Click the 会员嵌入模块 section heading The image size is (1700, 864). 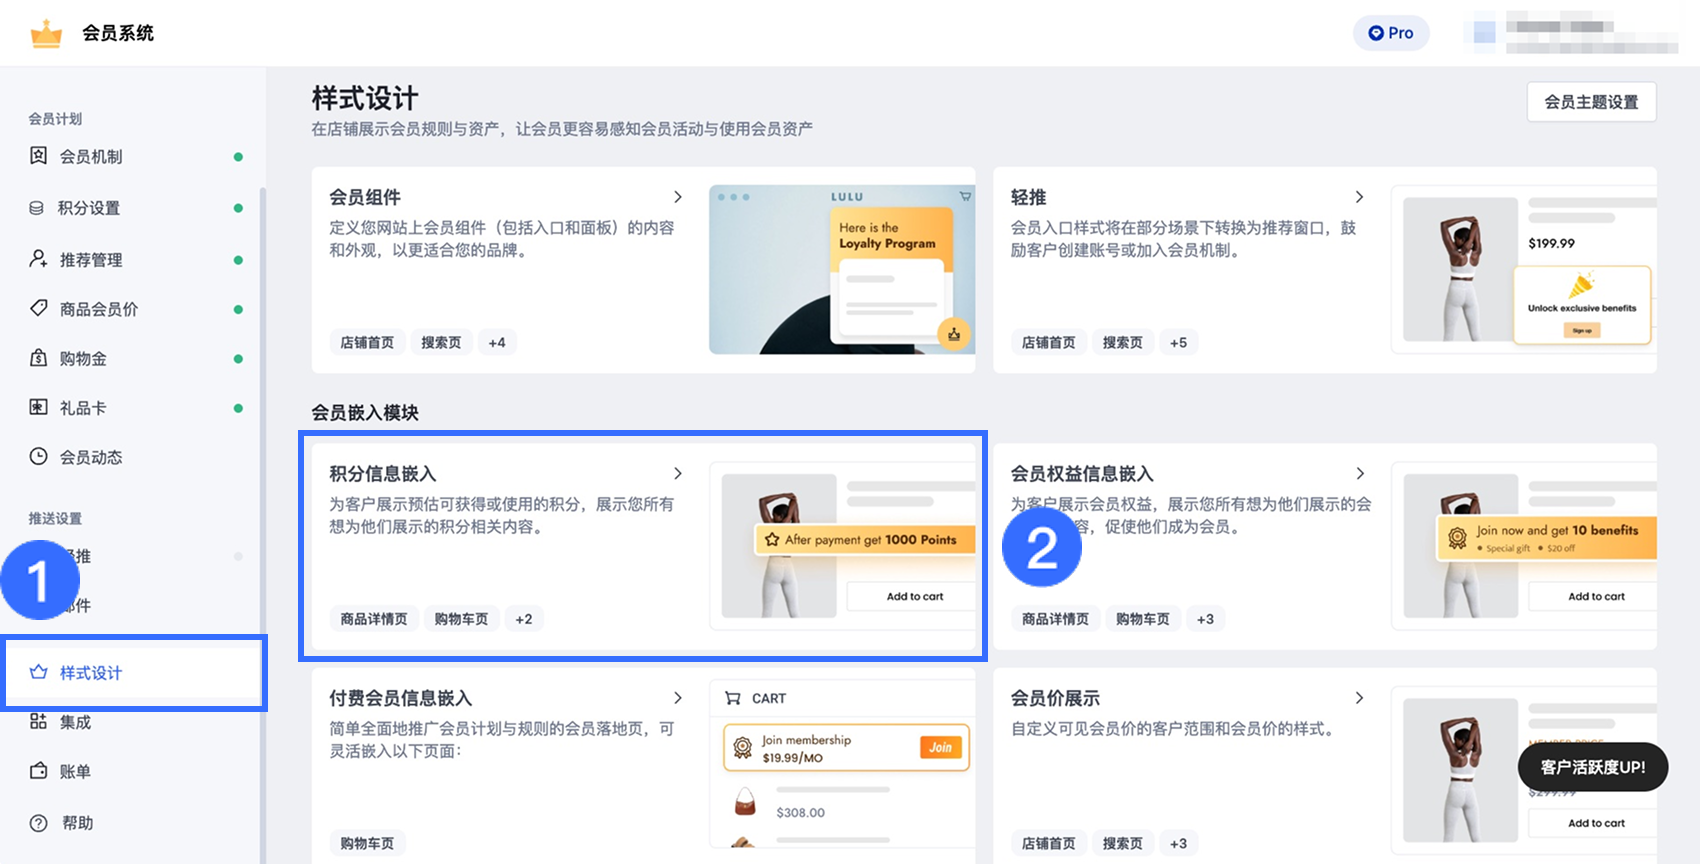365,413
